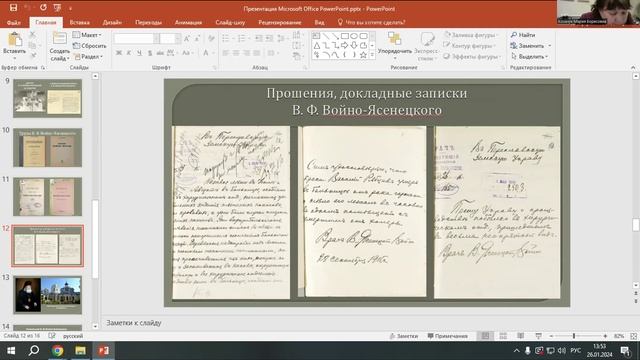Screen dimensions: 640x360
Task: Open Контур фигуры shape outline
Action: 470,46
